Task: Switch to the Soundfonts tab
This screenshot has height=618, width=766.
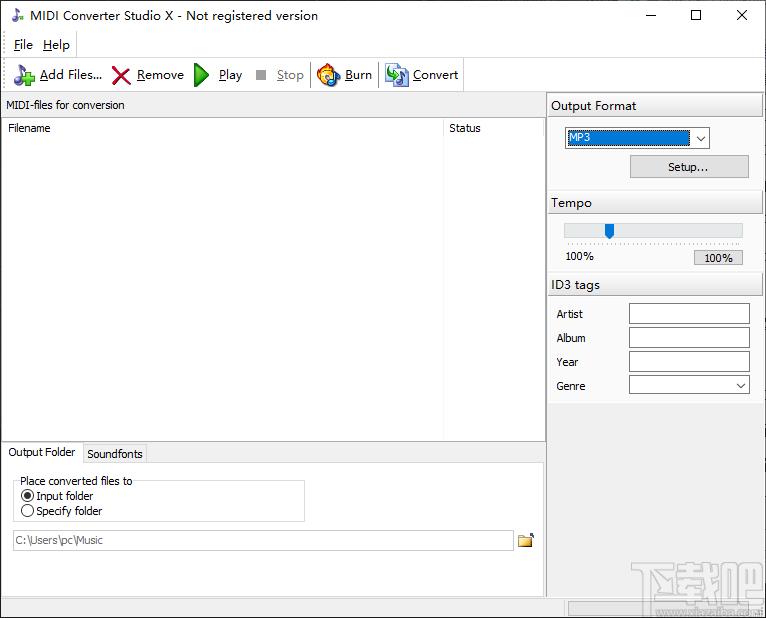Action: [x=115, y=453]
